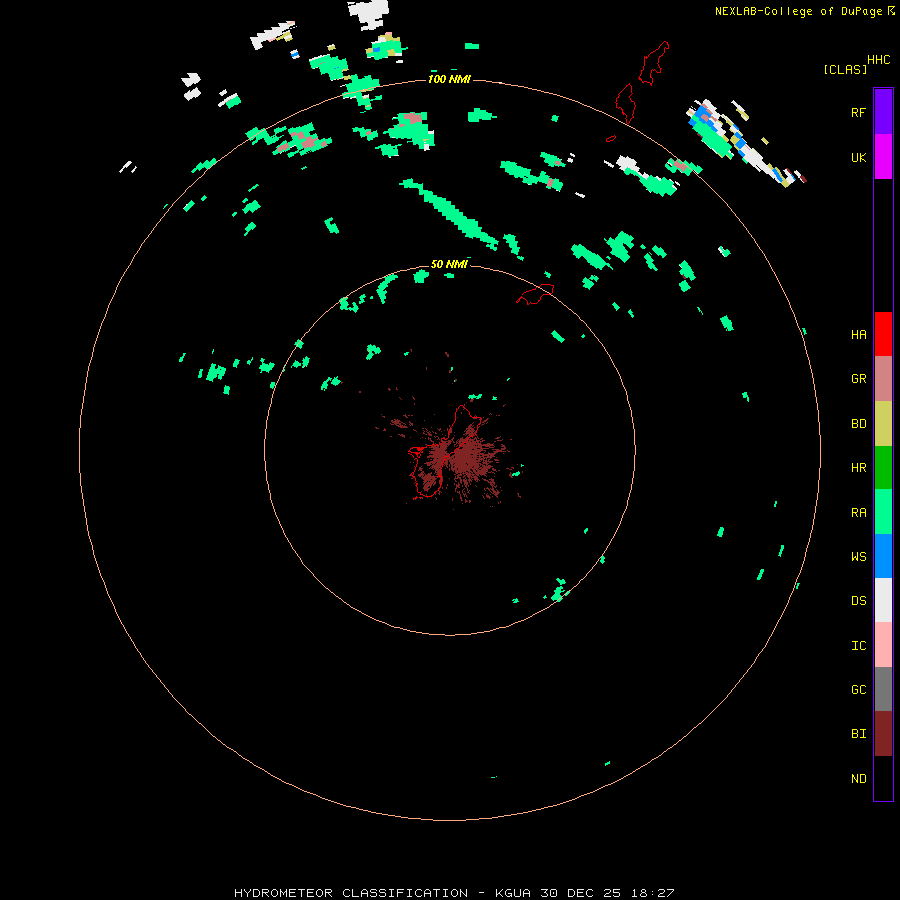900x900 pixels.
Task: Click the UK legend label
Action: pyautogui.click(x=858, y=158)
